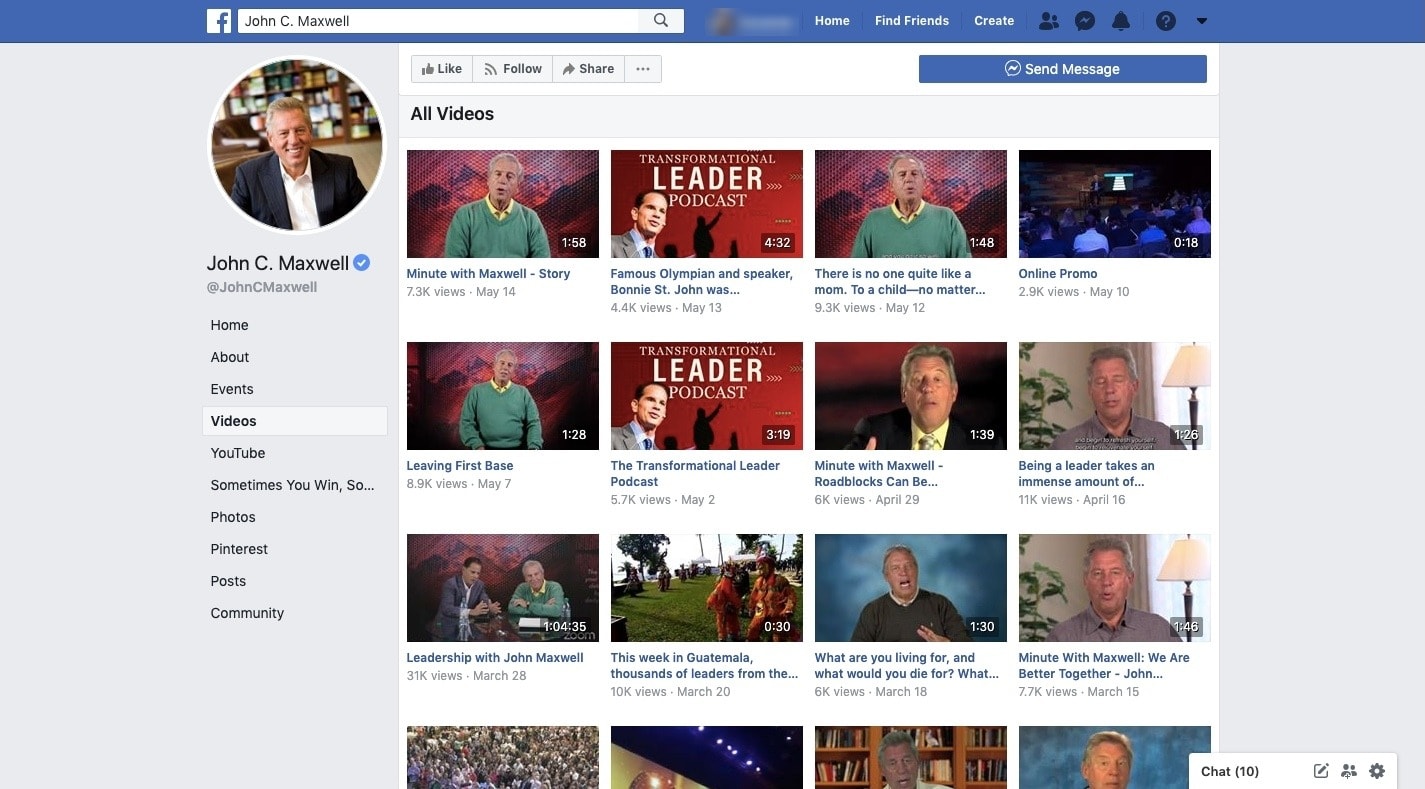1425x789 pixels.
Task: Open chat settings gear icon
Action: click(x=1377, y=771)
